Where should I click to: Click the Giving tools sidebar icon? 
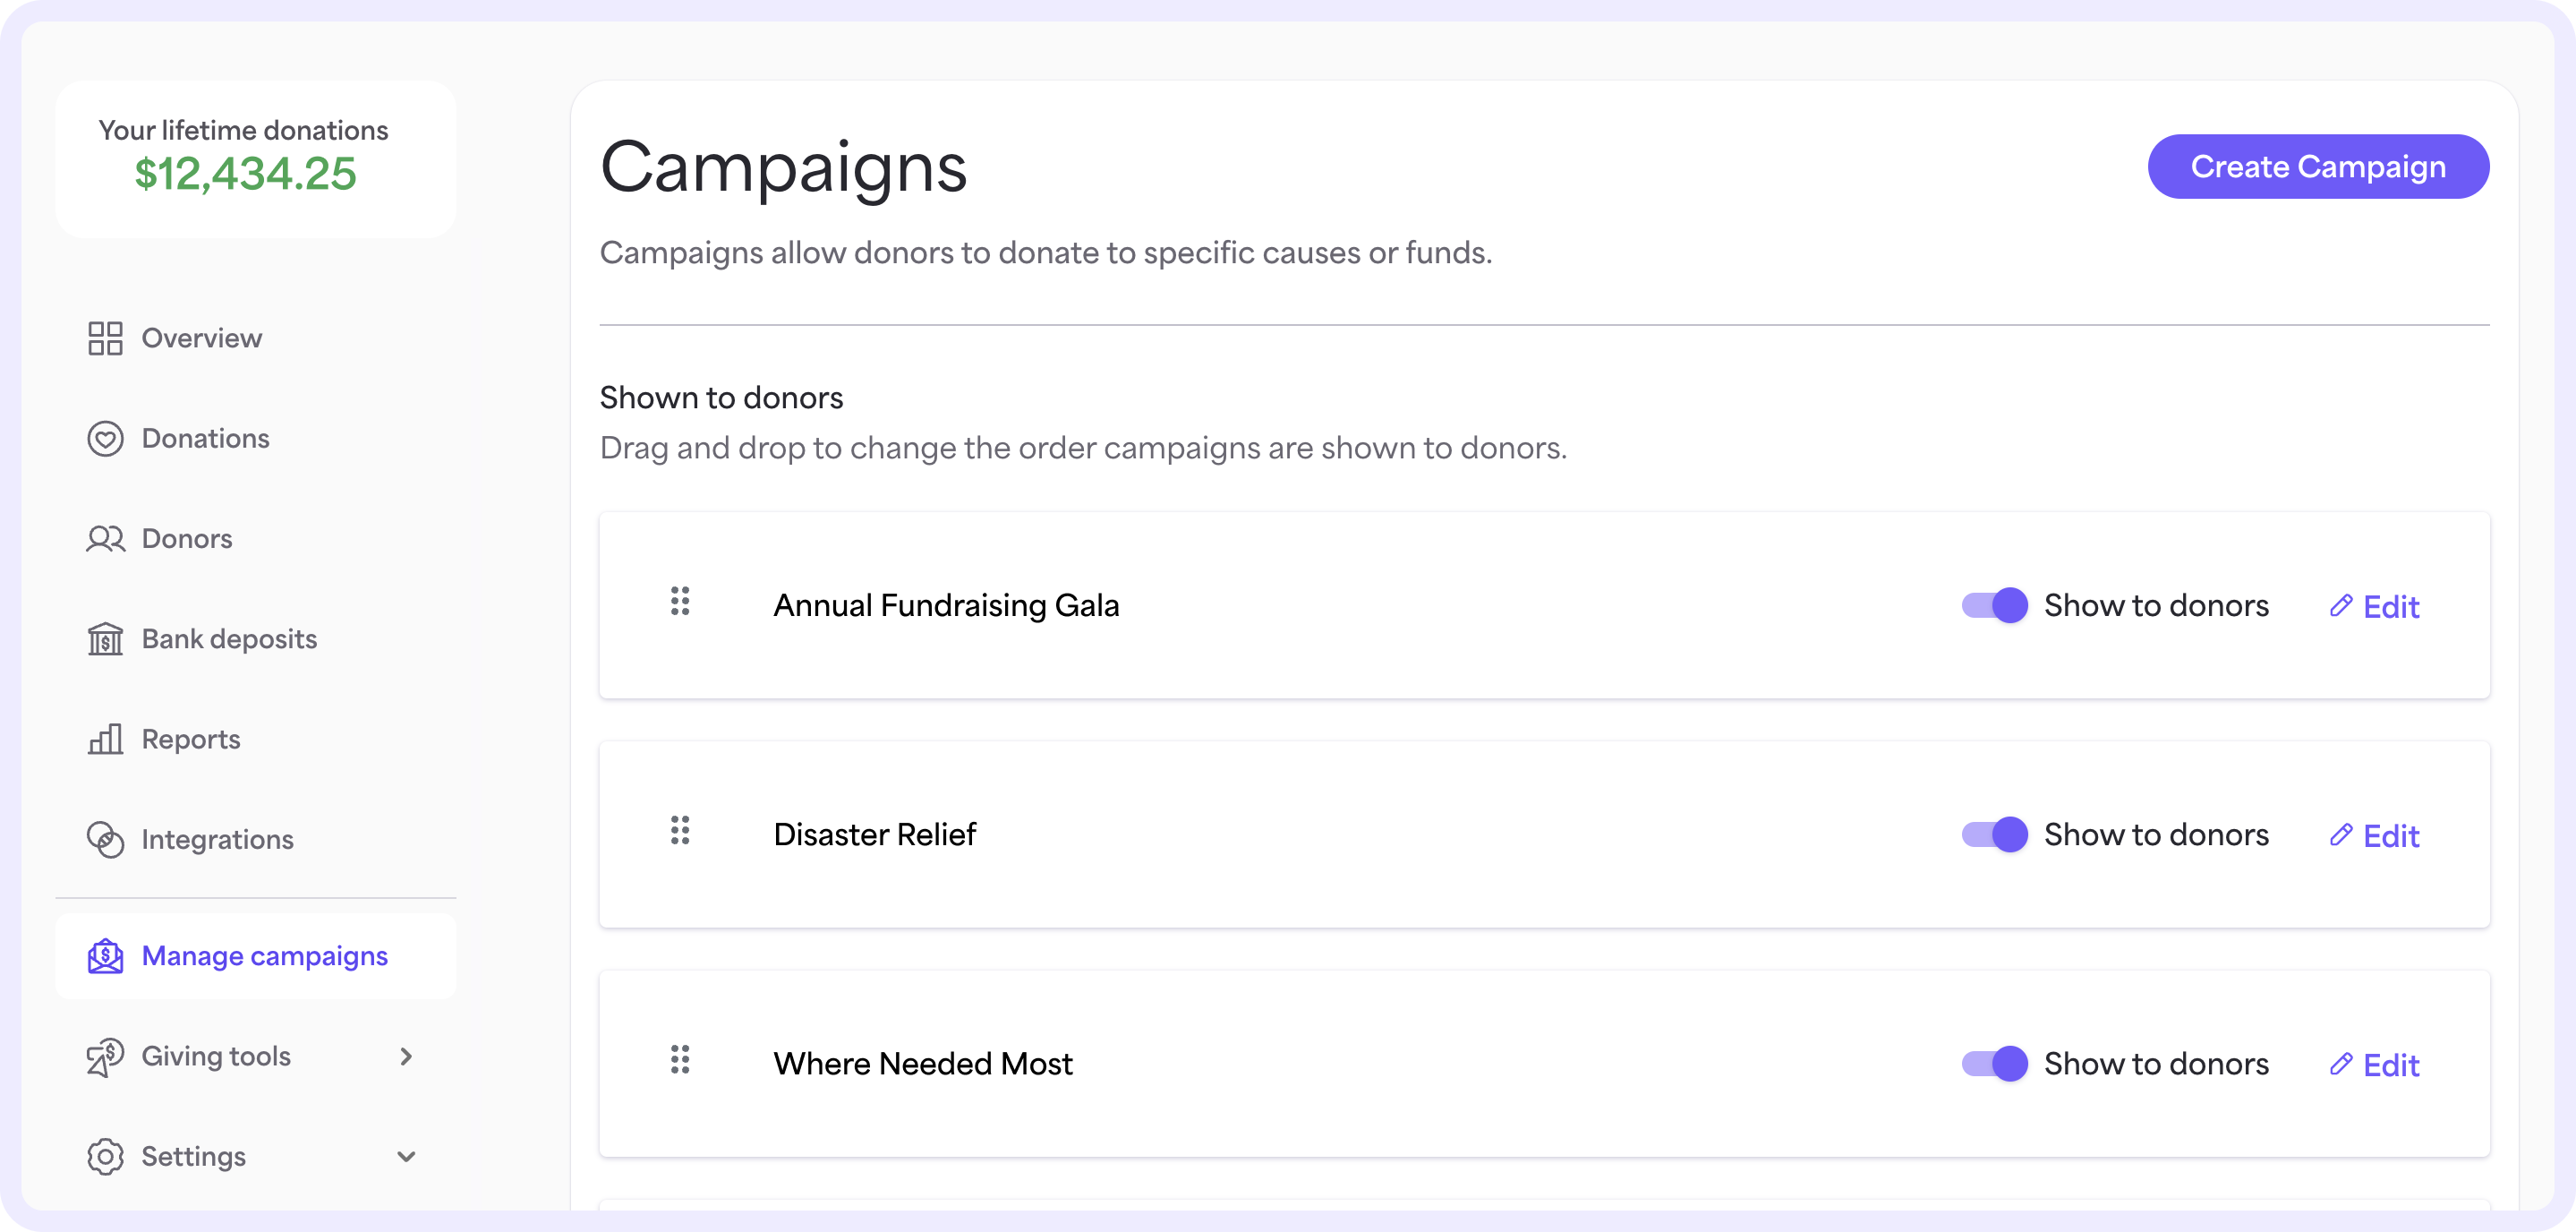(105, 1055)
